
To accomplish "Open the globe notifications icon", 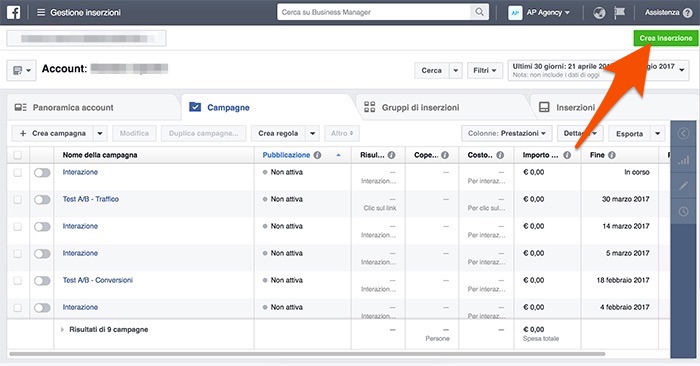I will coord(599,12).
